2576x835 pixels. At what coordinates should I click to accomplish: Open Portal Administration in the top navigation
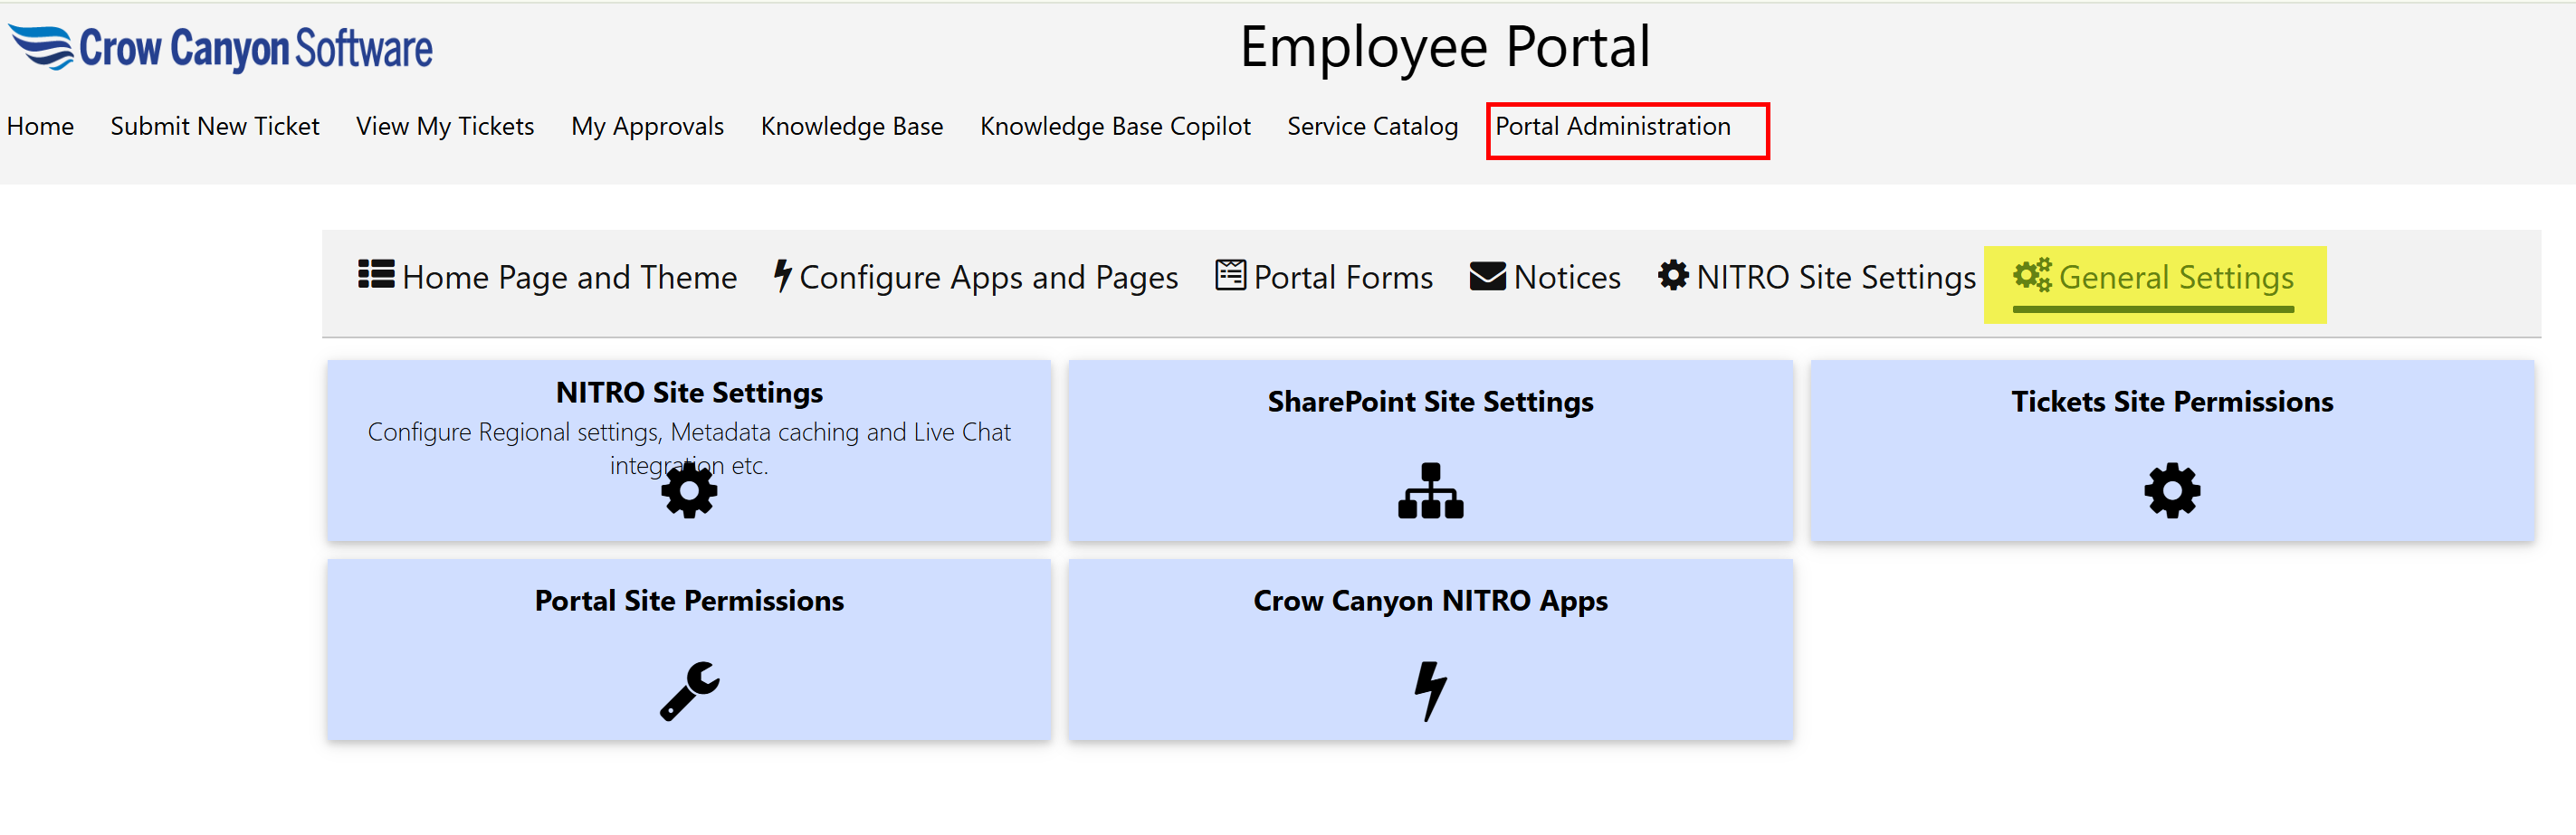point(1612,127)
